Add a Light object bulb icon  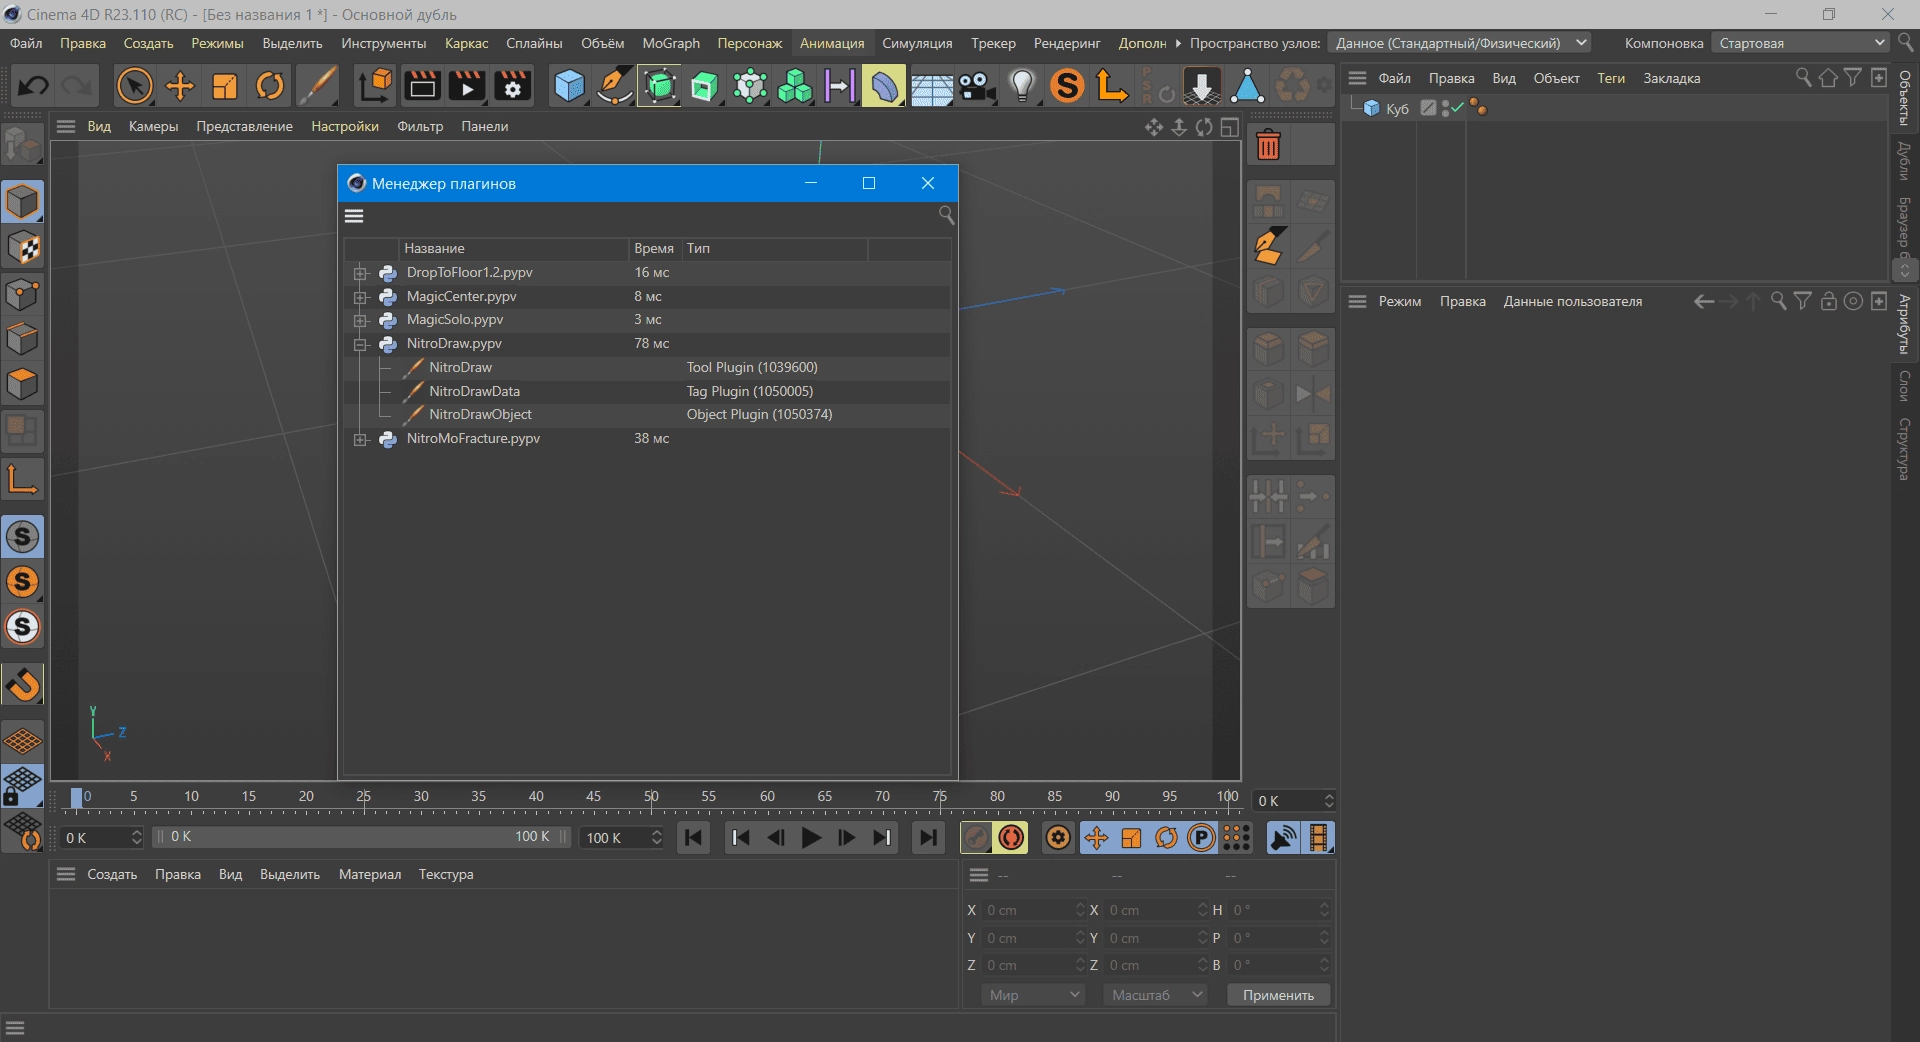click(x=1022, y=86)
